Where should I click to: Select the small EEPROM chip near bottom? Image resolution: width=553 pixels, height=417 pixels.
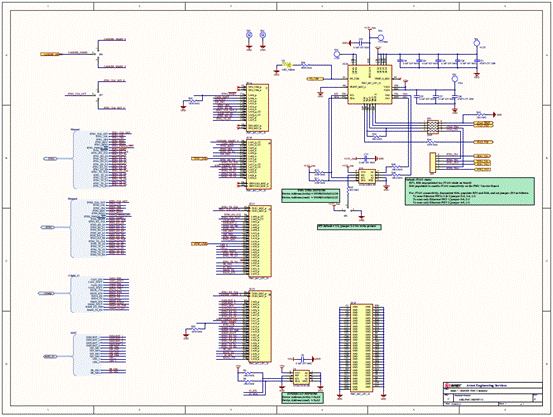[301, 377]
